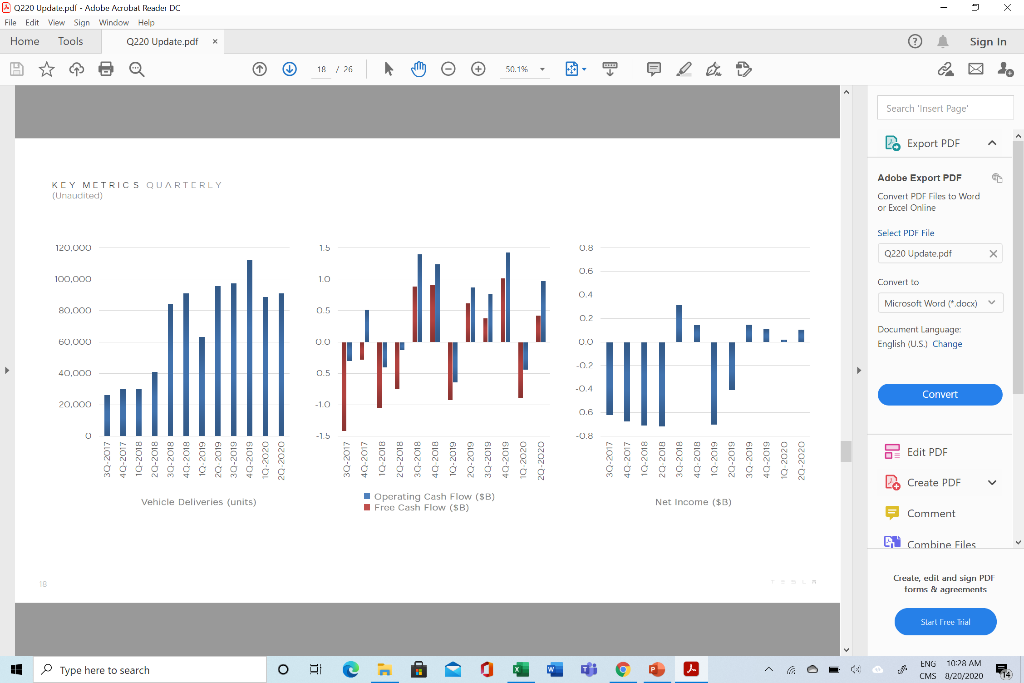Click the Change language link
Screen dimensions: 1024x683
click(x=947, y=344)
